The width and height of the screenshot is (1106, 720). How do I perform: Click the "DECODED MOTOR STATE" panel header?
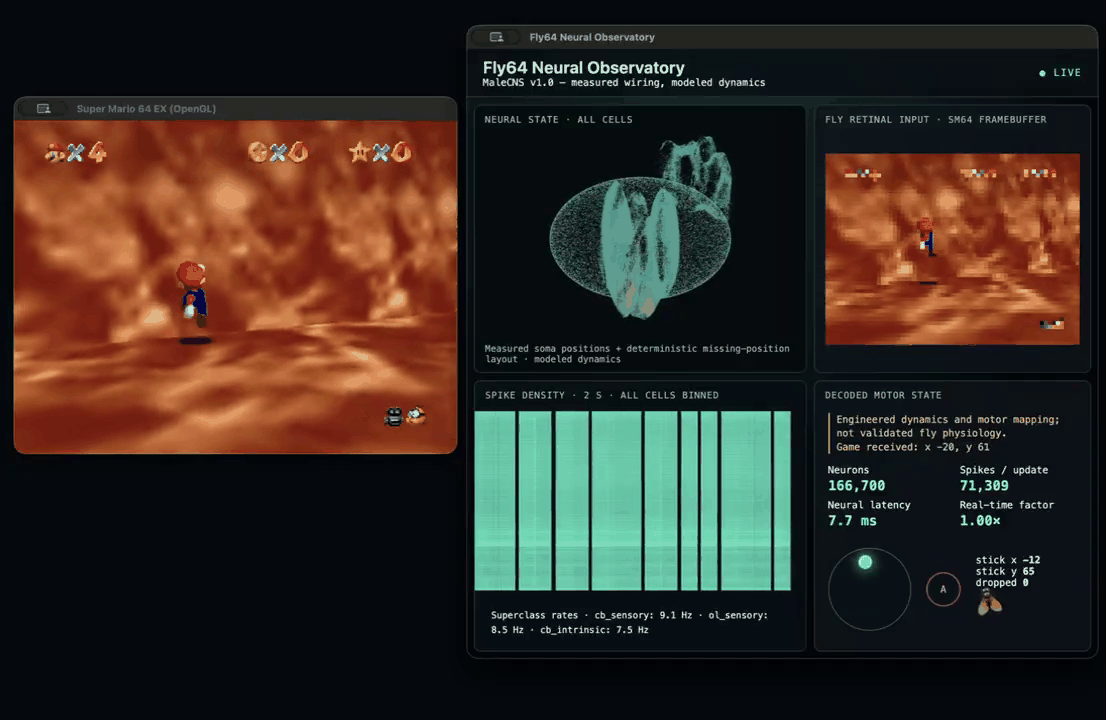(x=883, y=396)
